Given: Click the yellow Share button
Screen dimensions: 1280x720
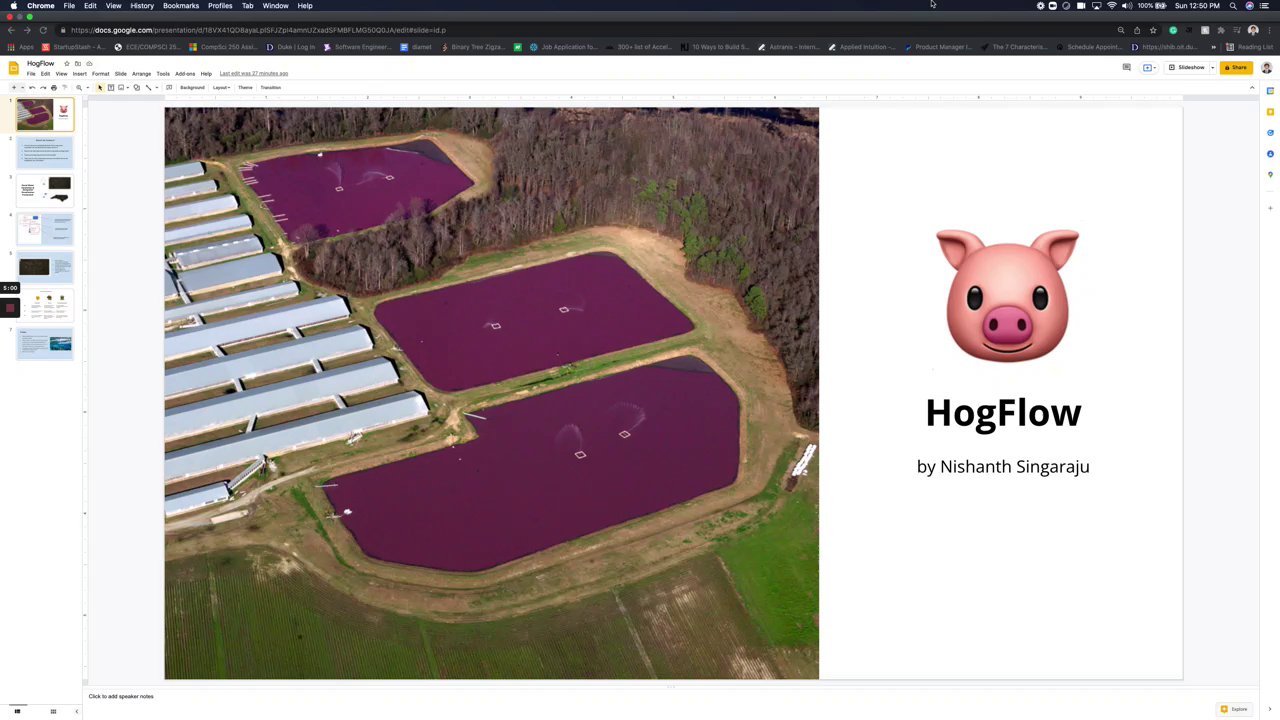Looking at the screenshot, I should point(1236,68).
